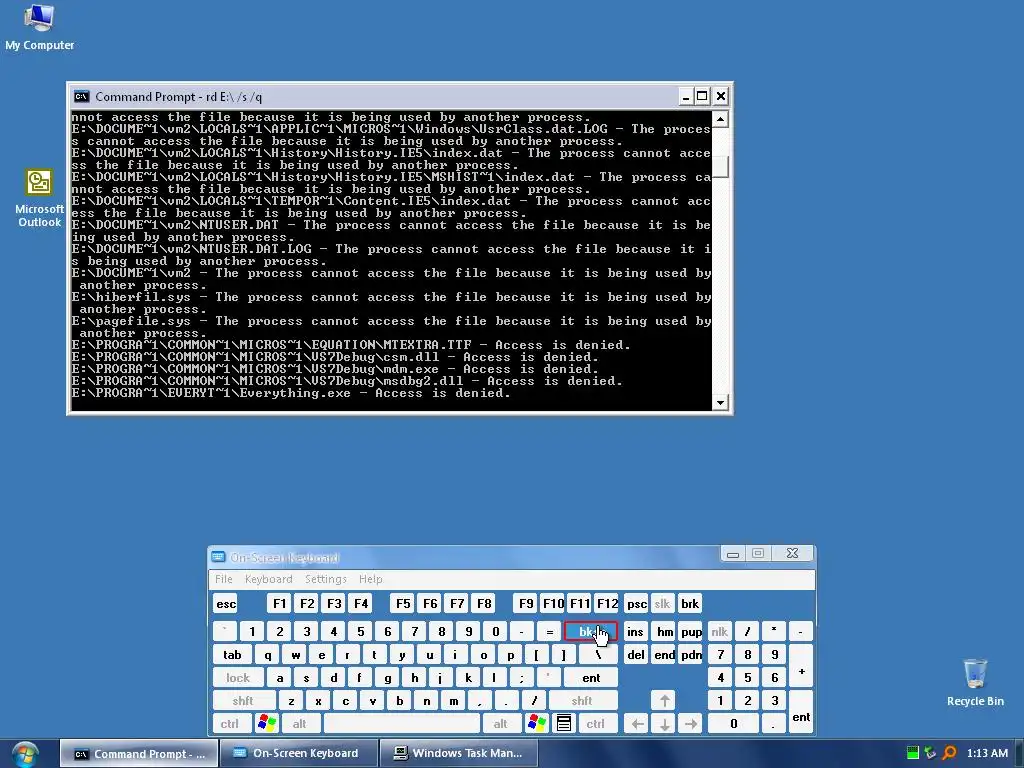The height and width of the screenshot is (768, 1024).
Task: Click the brk key
Action: tap(690, 603)
